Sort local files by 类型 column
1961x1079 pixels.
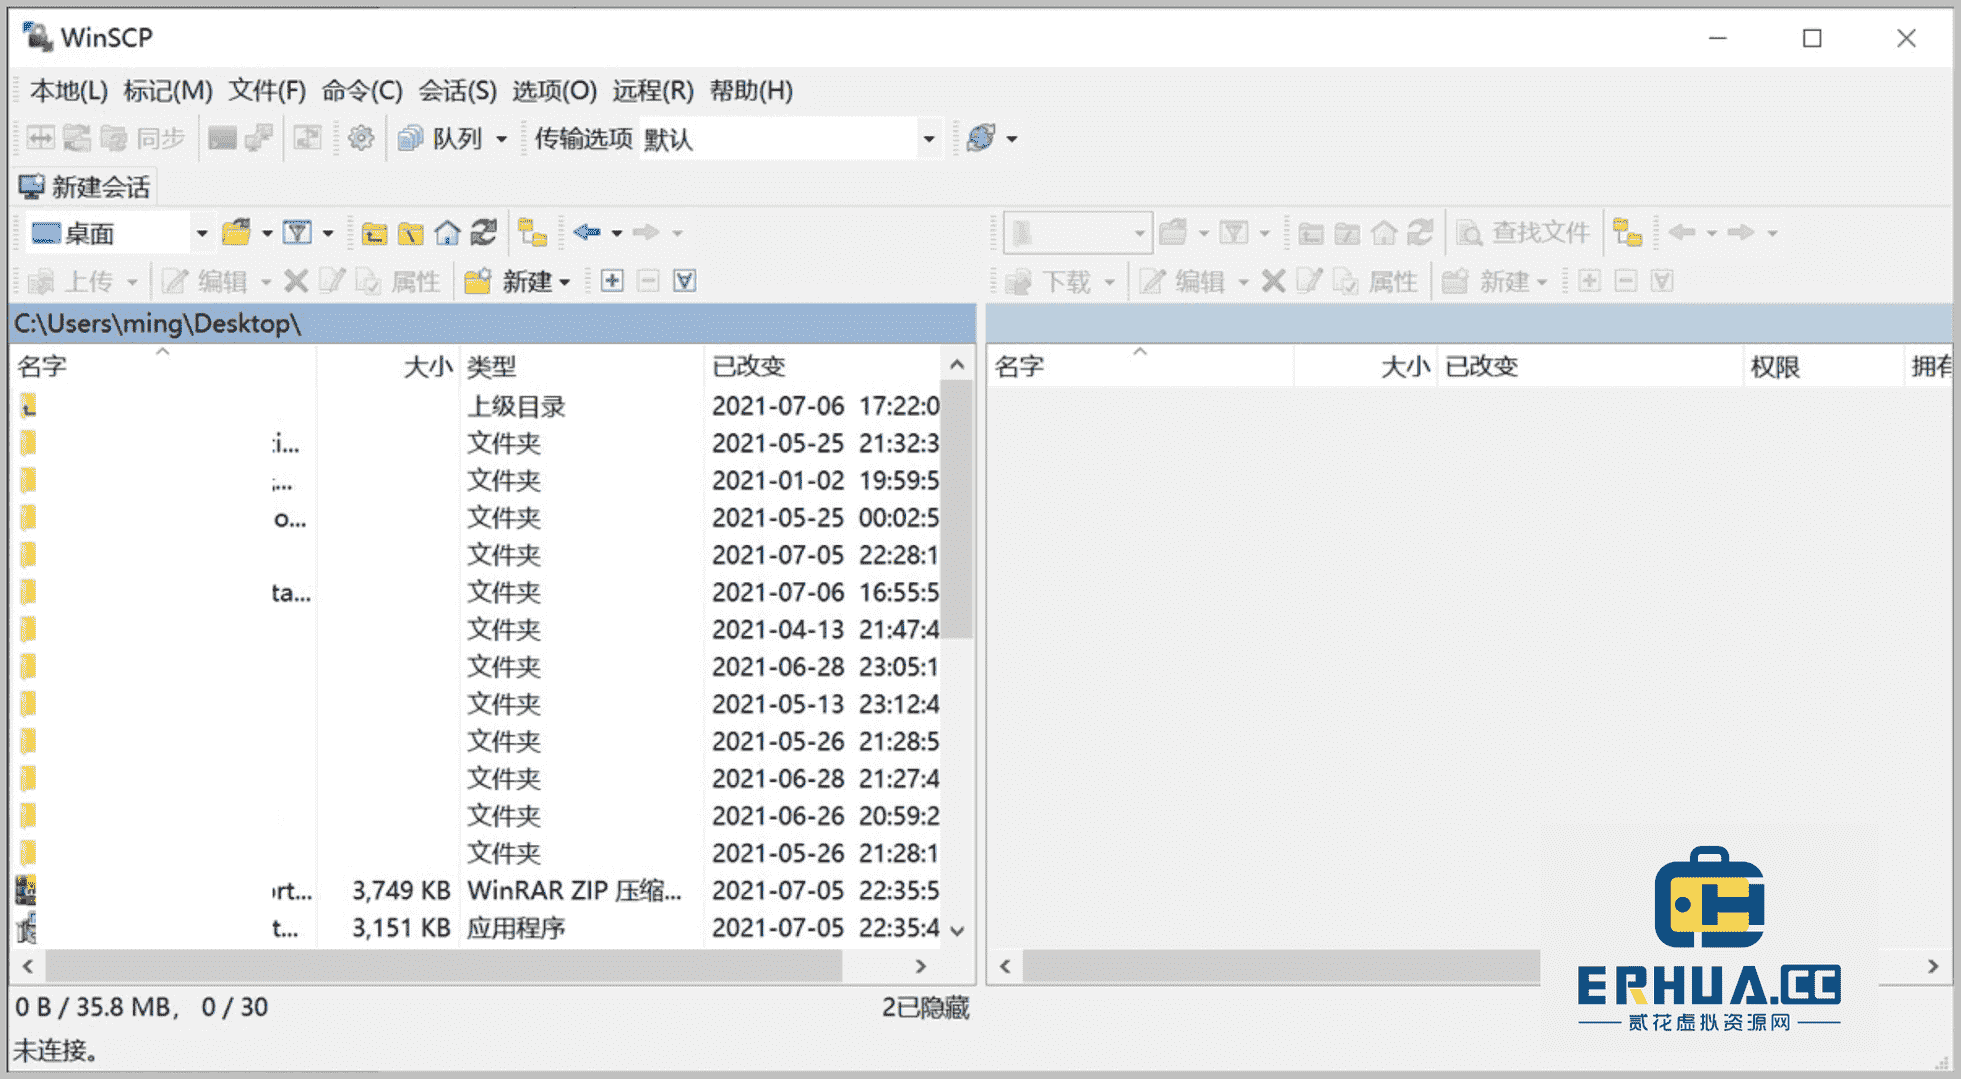581,366
